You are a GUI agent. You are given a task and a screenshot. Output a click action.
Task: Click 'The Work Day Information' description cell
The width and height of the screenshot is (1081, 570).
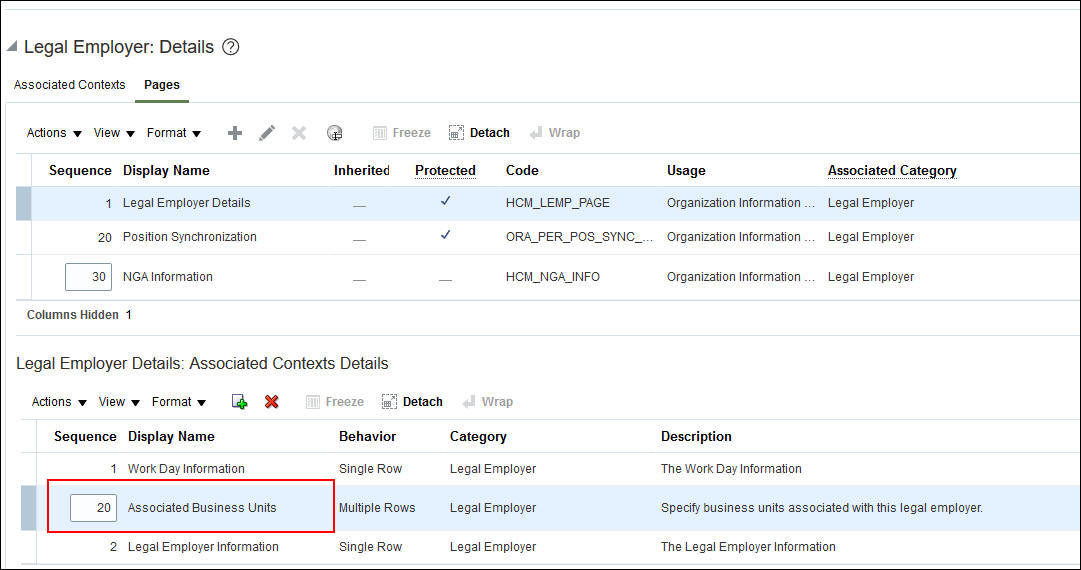click(x=731, y=469)
